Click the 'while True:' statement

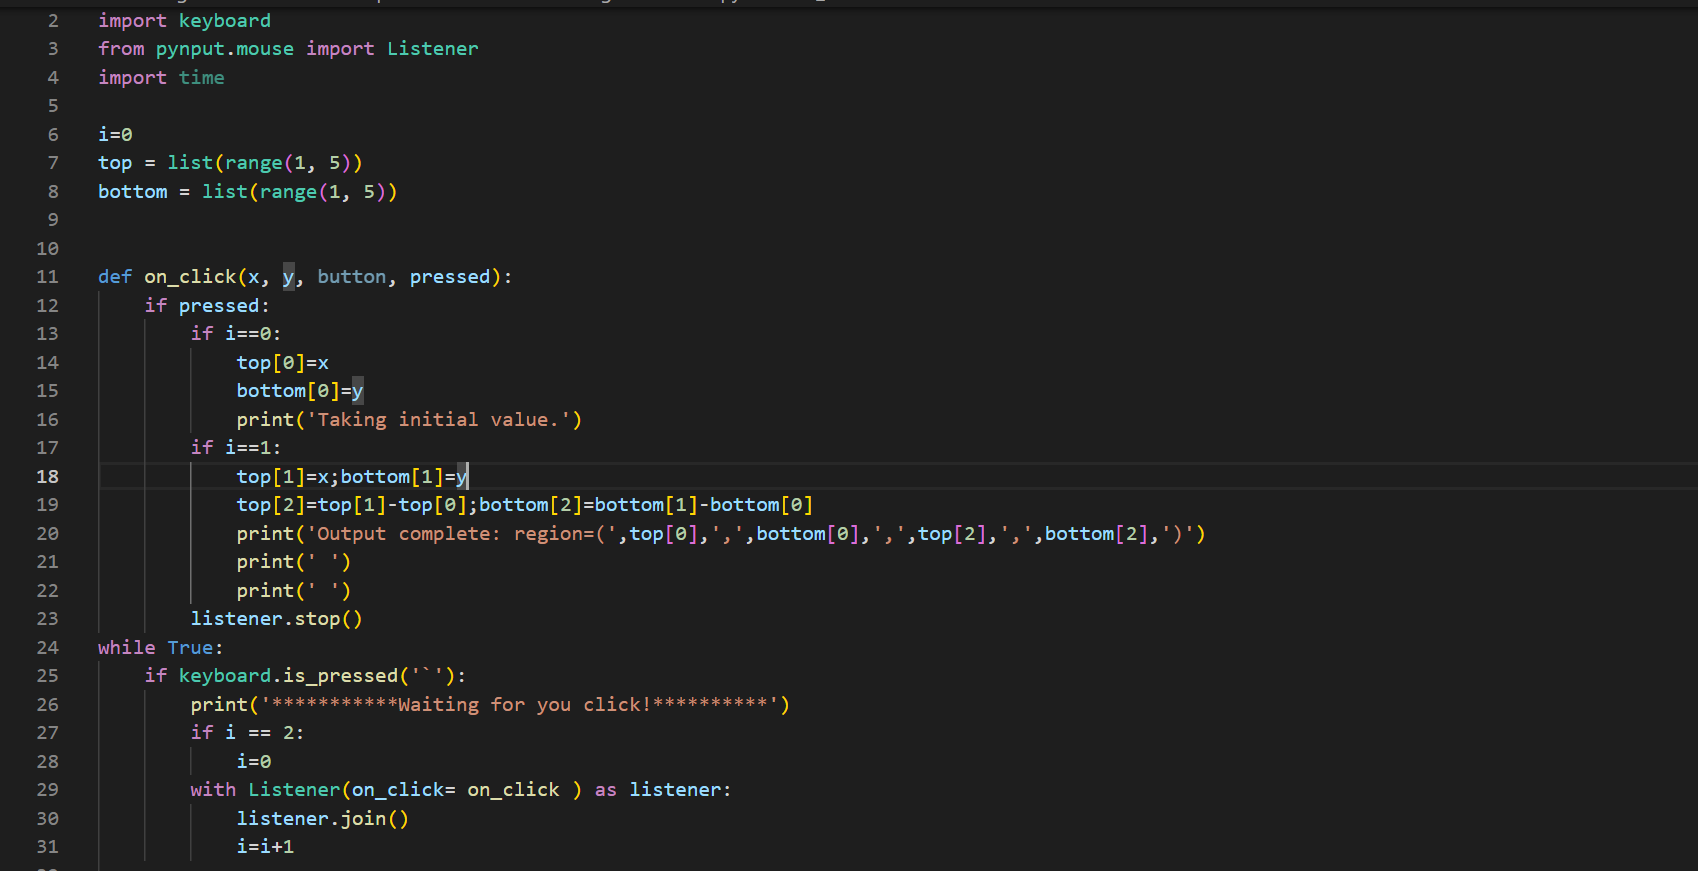(160, 648)
